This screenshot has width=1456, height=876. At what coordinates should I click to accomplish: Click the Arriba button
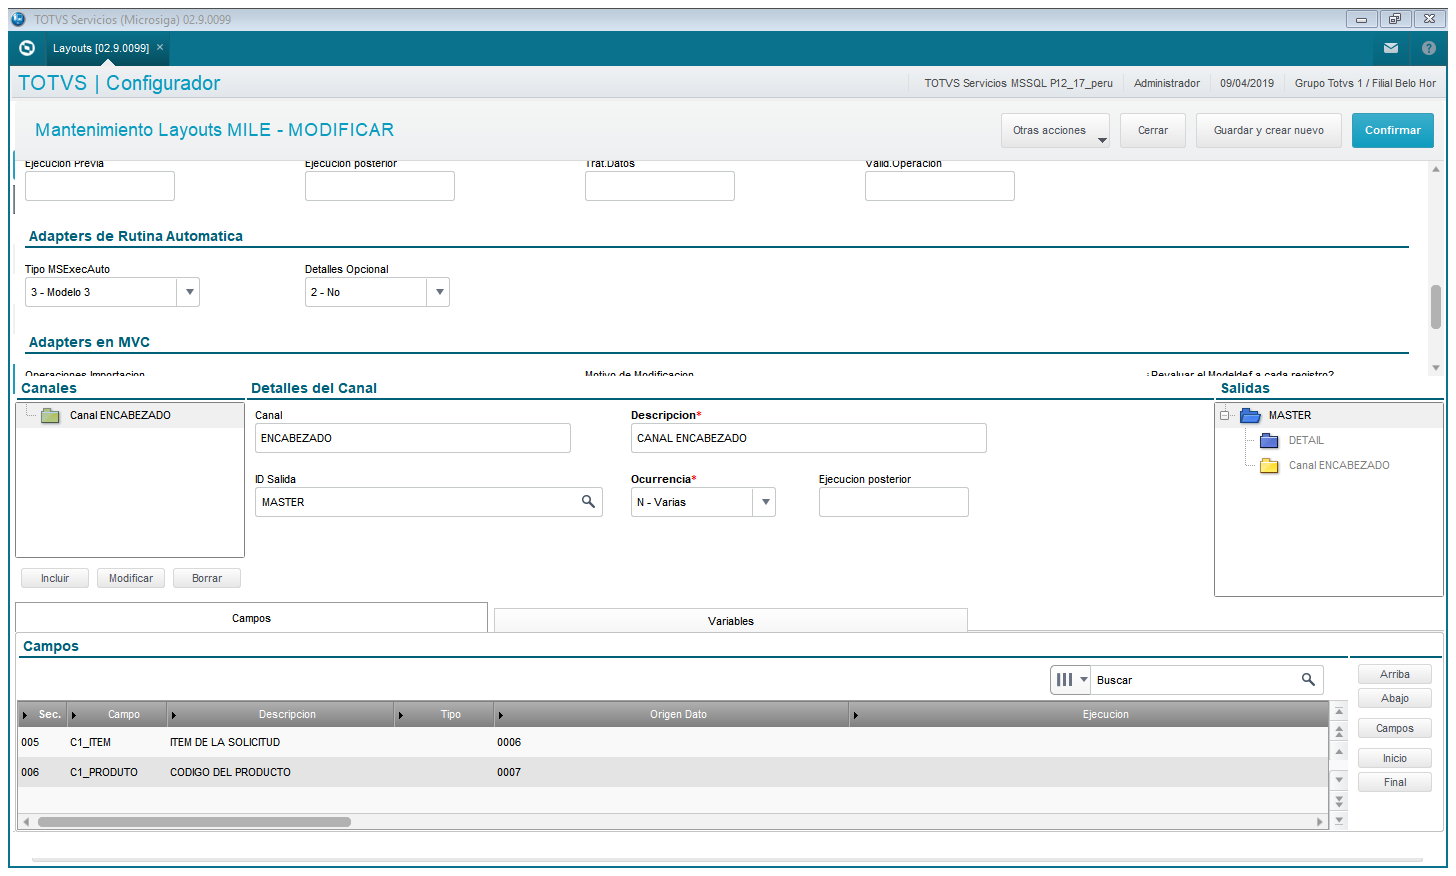(x=1395, y=674)
